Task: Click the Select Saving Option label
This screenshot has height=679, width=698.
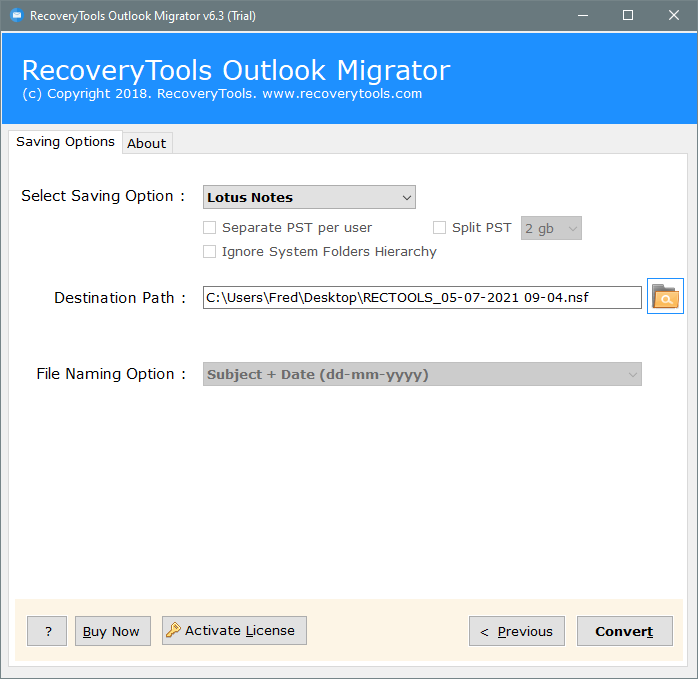Action: click(x=103, y=196)
